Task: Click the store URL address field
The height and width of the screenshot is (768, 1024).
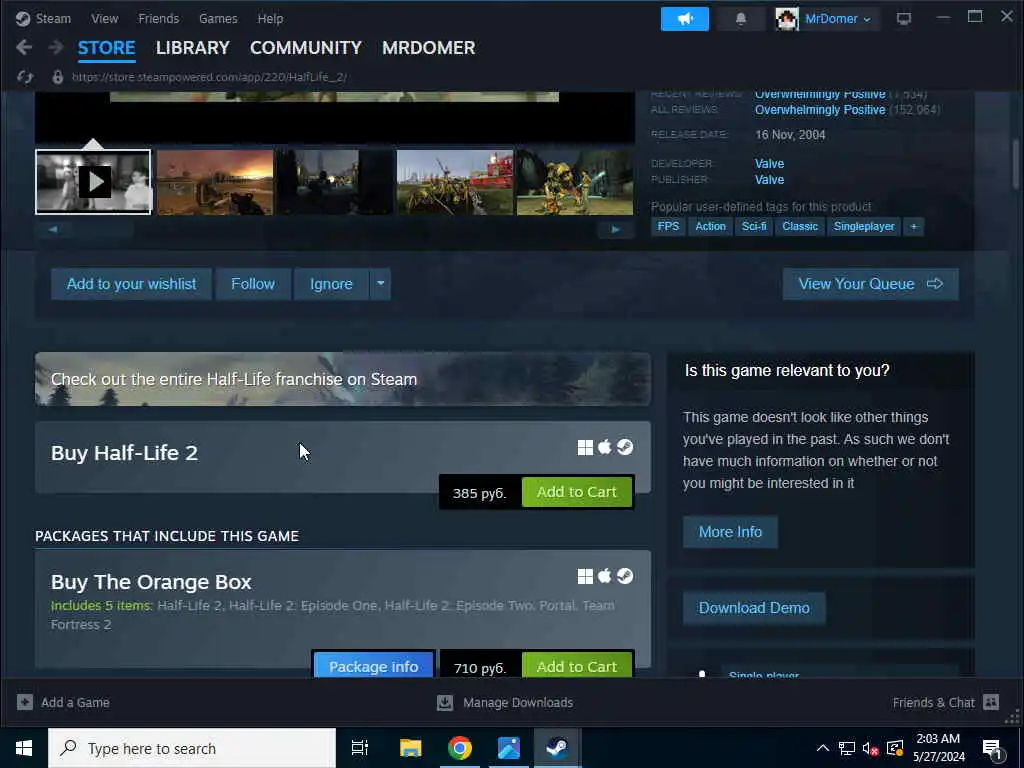Action: pyautogui.click(x=209, y=77)
